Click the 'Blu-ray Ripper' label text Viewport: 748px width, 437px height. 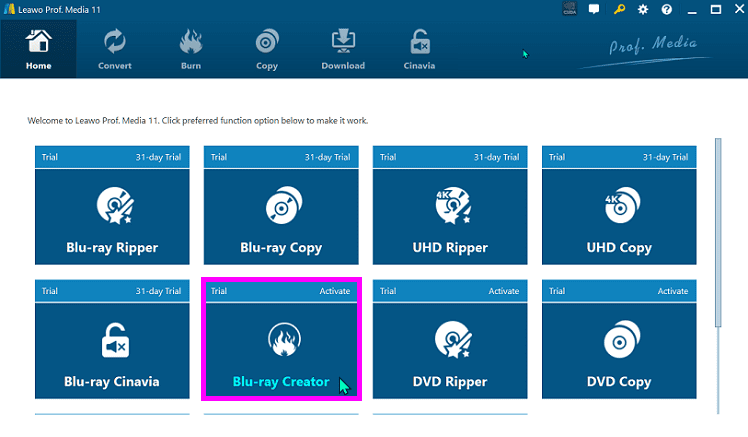[112, 248]
